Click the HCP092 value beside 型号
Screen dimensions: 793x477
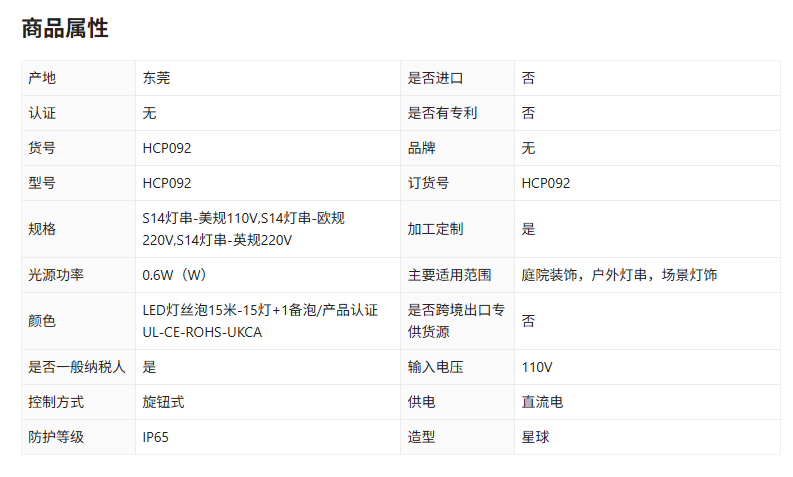(x=166, y=183)
